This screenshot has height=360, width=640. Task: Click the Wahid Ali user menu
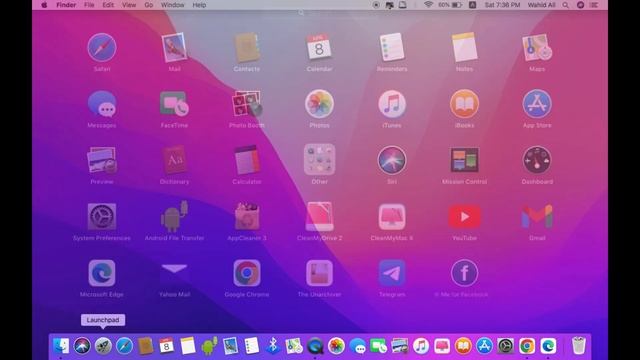541,5
